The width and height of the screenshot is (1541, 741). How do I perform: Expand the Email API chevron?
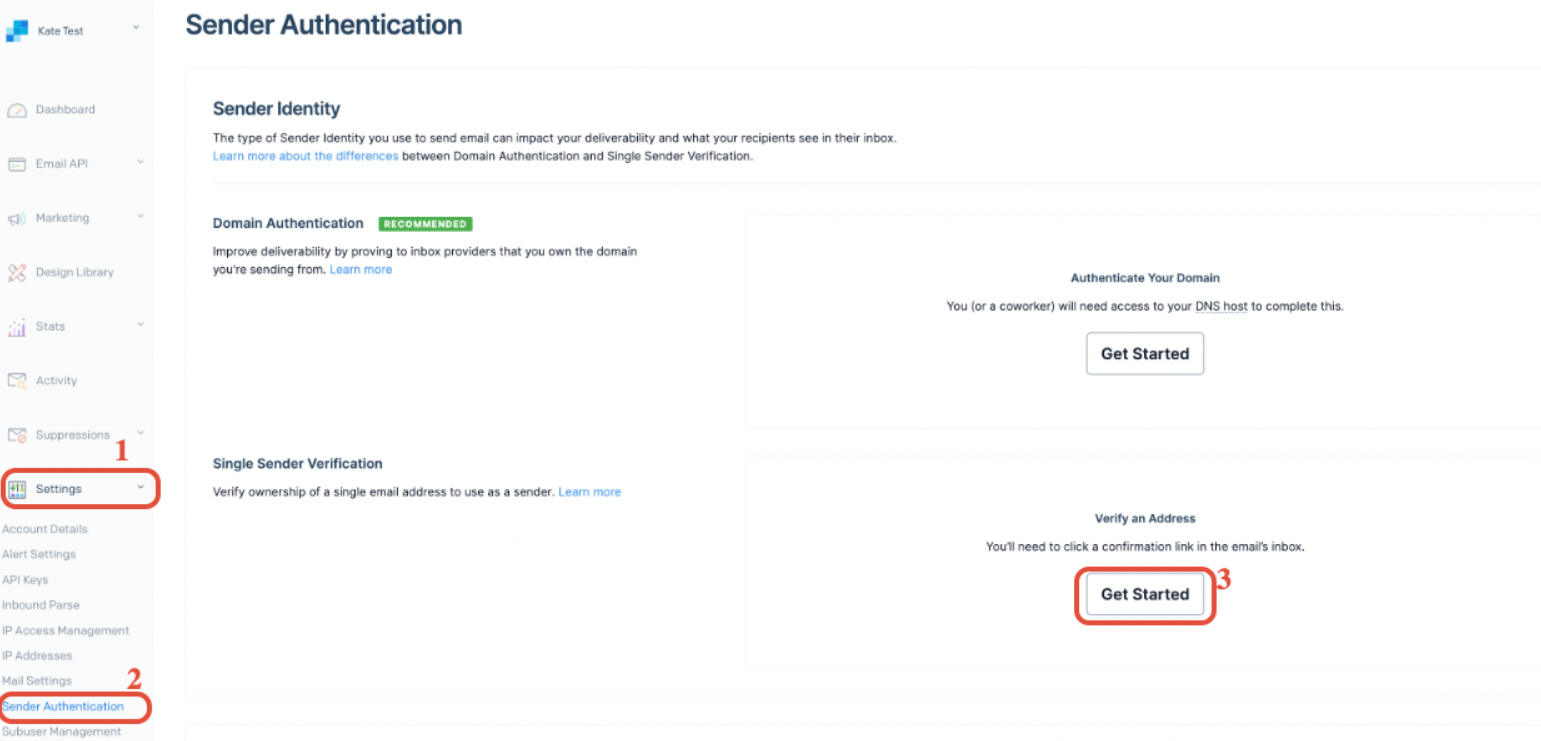140,161
